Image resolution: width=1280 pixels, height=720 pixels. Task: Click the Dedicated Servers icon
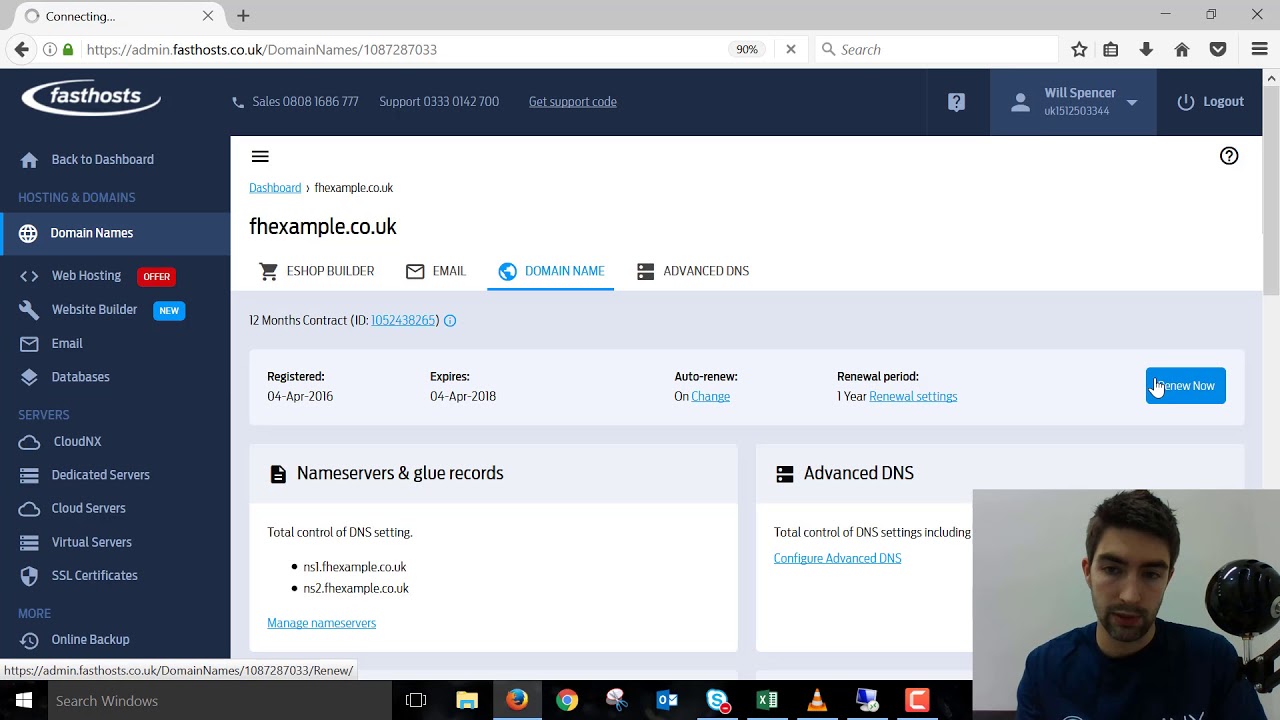pyautogui.click(x=29, y=475)
